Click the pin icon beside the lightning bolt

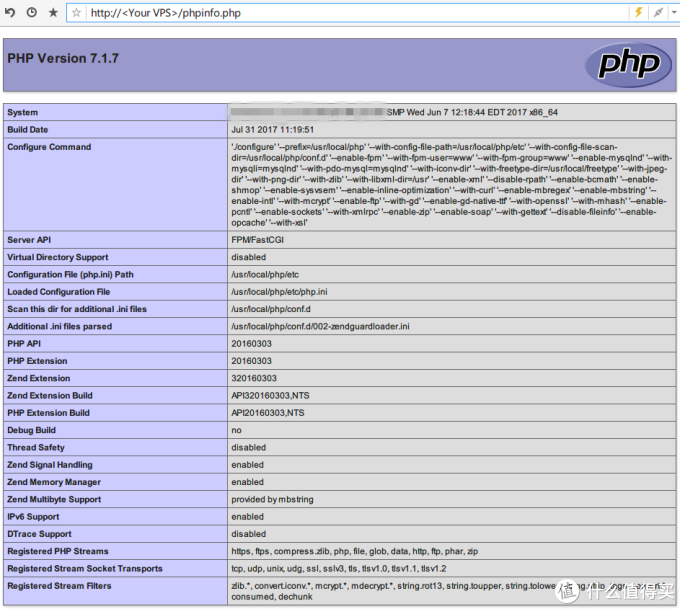coord(658,13)
